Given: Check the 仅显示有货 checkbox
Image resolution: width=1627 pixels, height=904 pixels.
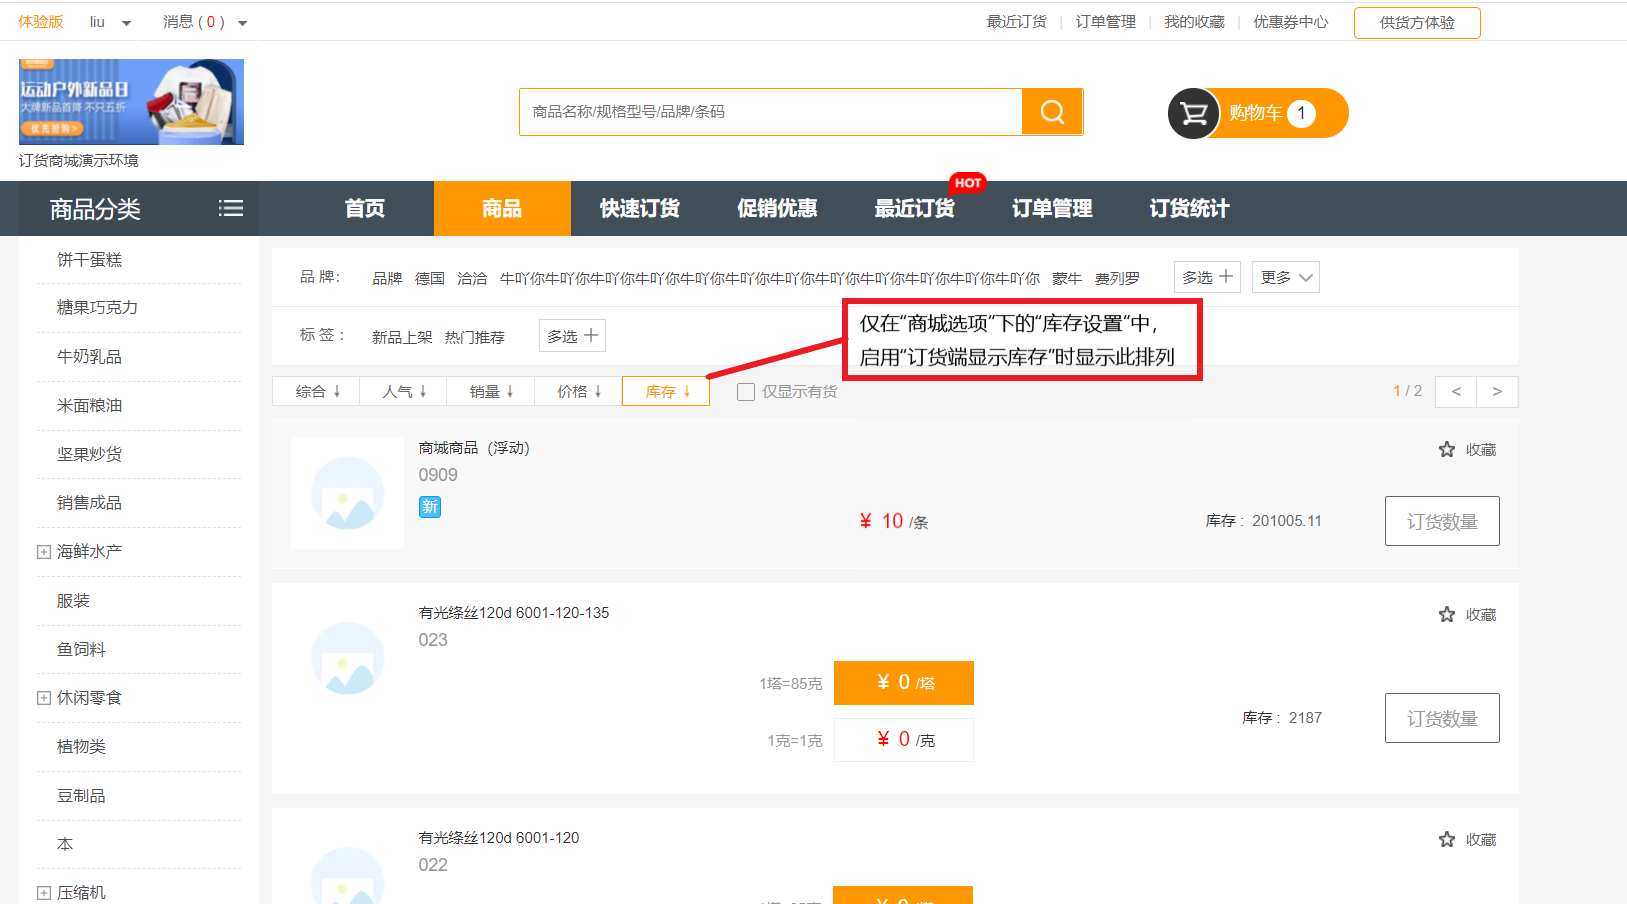Looking at the screenshot, I should click(x=746, y=392).
